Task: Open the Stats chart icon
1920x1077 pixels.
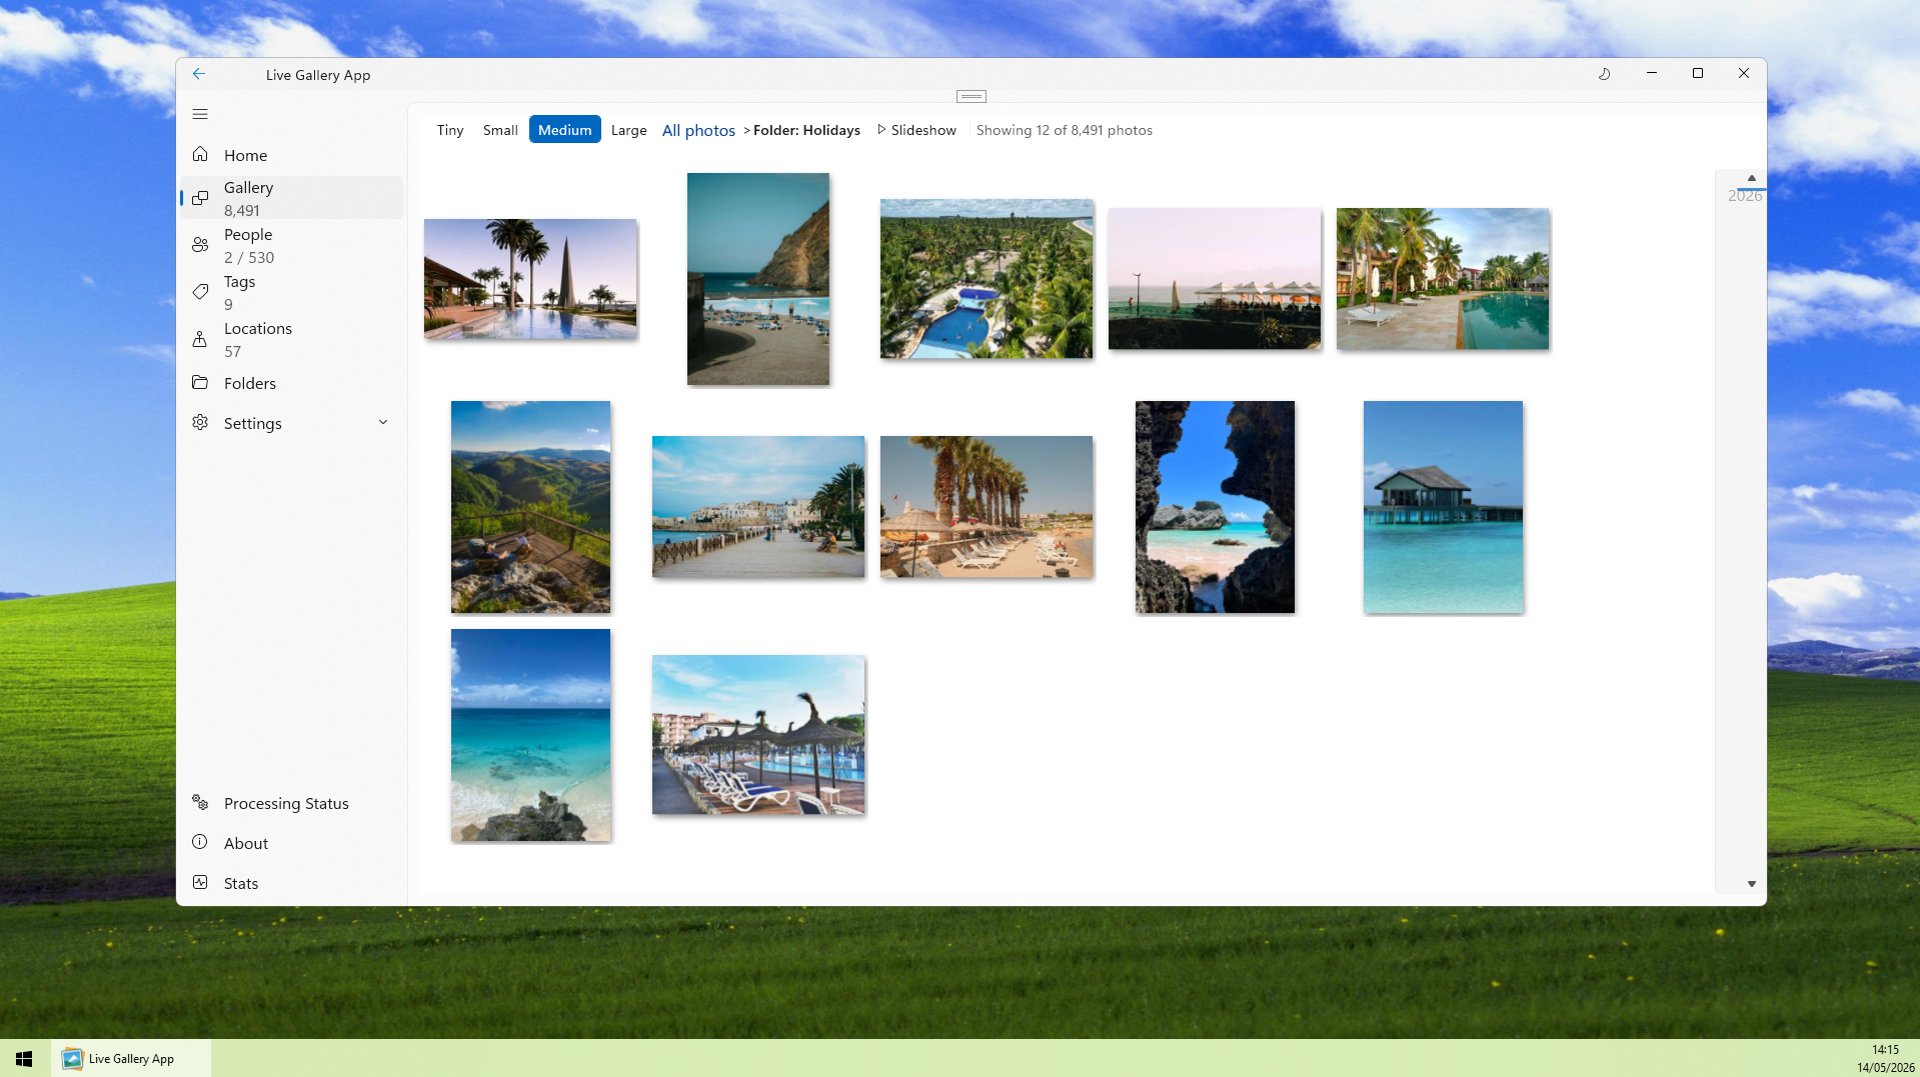Action: 200,883
